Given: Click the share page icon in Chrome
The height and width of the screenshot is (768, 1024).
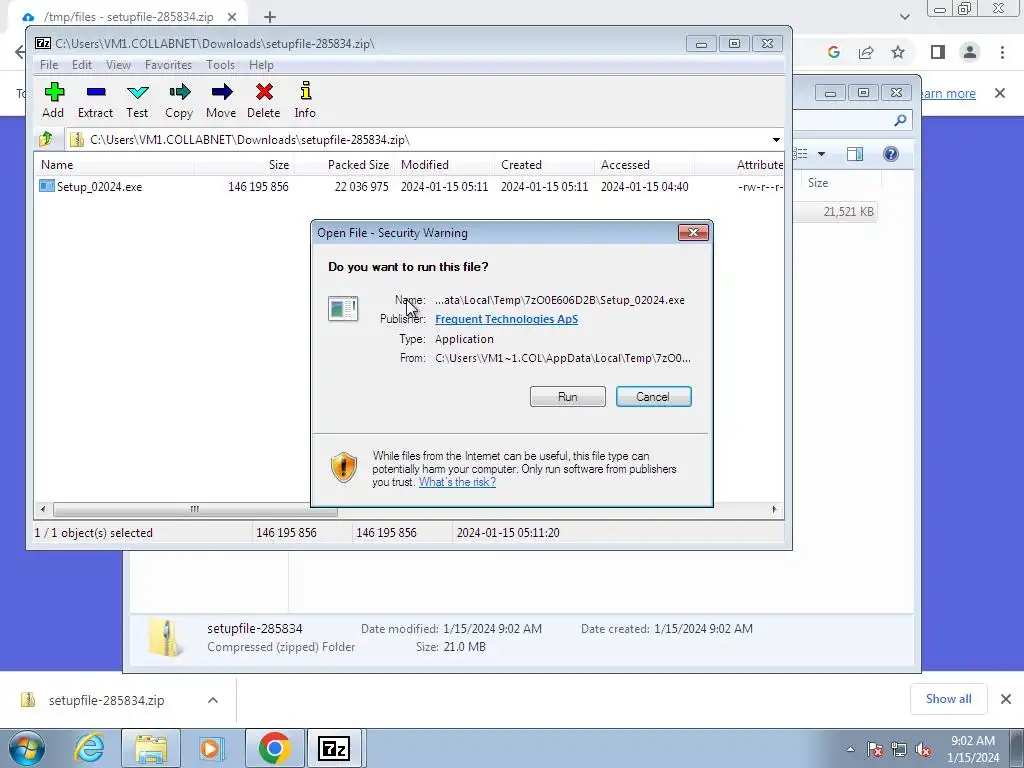Looking at the screenshot, I should [x=866, y=52].
